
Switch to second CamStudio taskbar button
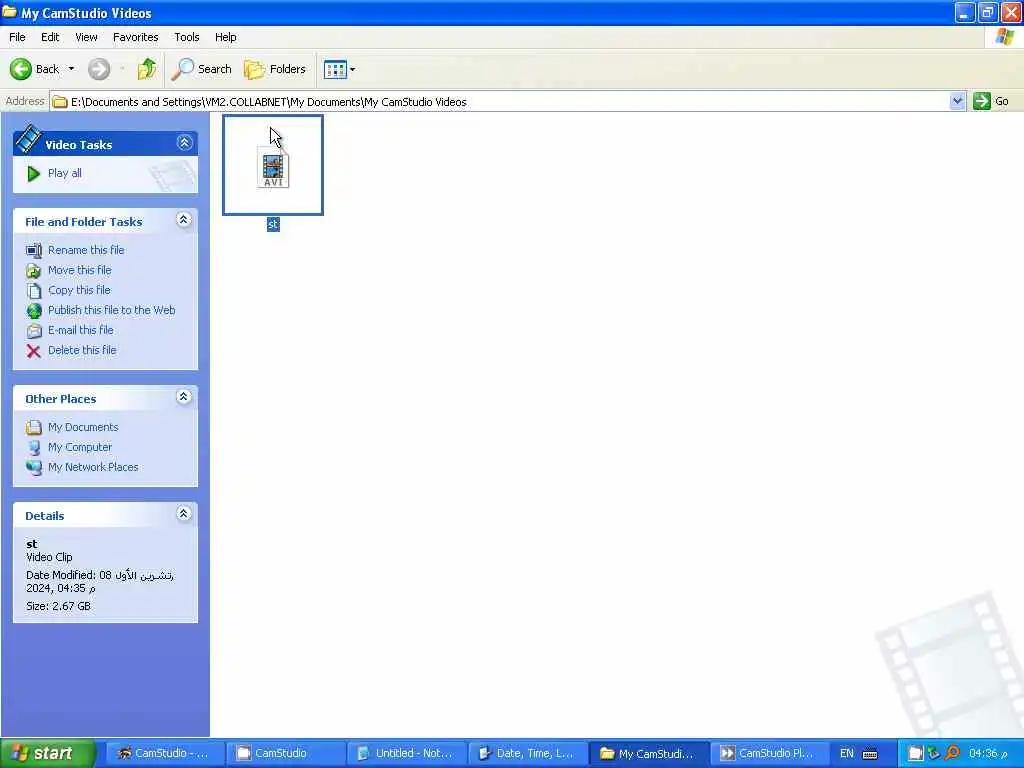[x=286, y=753]
